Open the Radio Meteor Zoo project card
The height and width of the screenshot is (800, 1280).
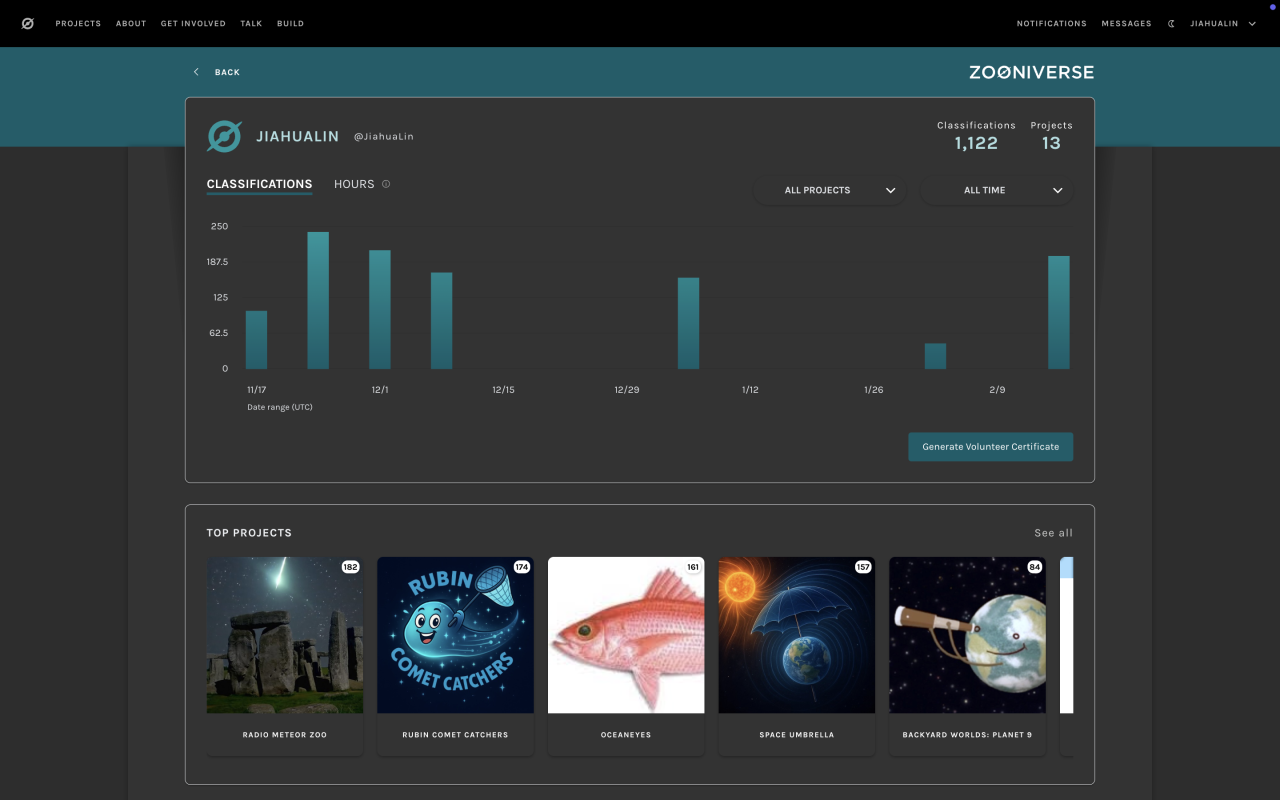pyautogui.click(x=285, y=656)
